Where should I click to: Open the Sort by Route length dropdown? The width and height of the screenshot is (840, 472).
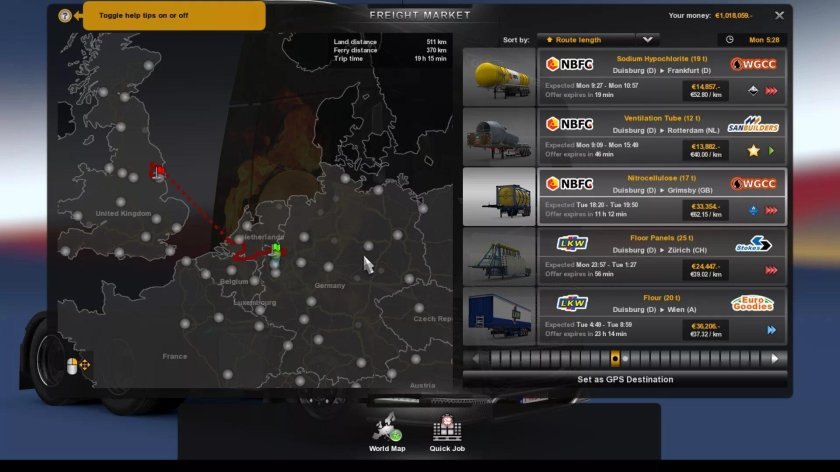pyautogui.click(x=590, y=40)
